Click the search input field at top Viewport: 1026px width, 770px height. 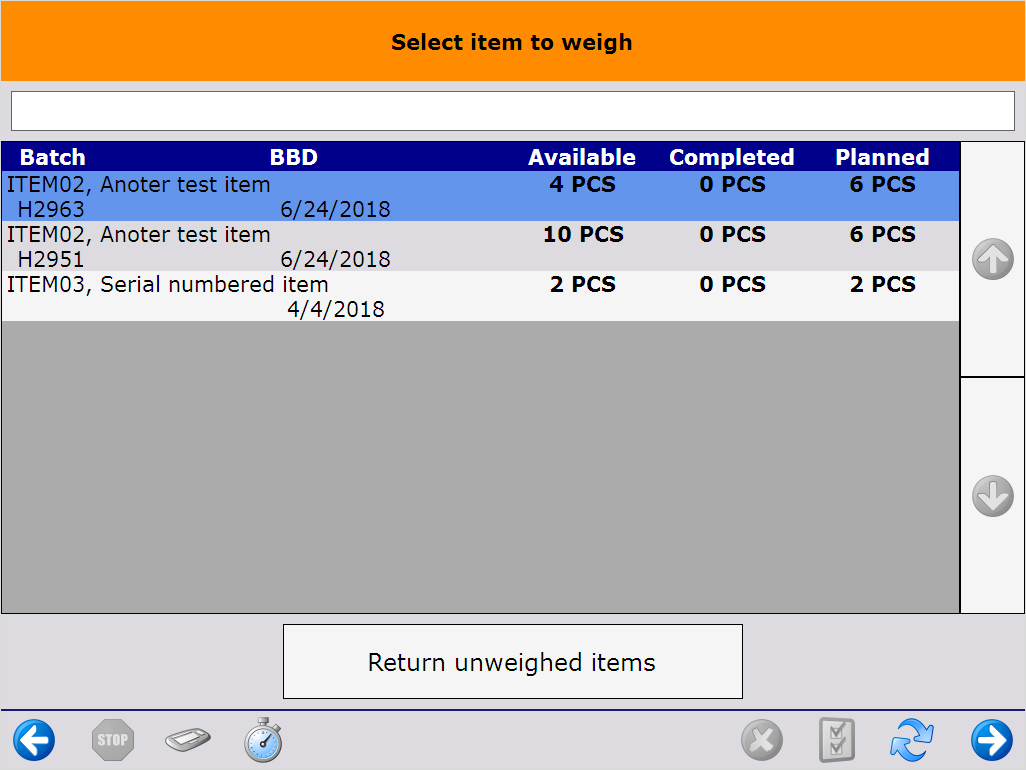[512, 111]
